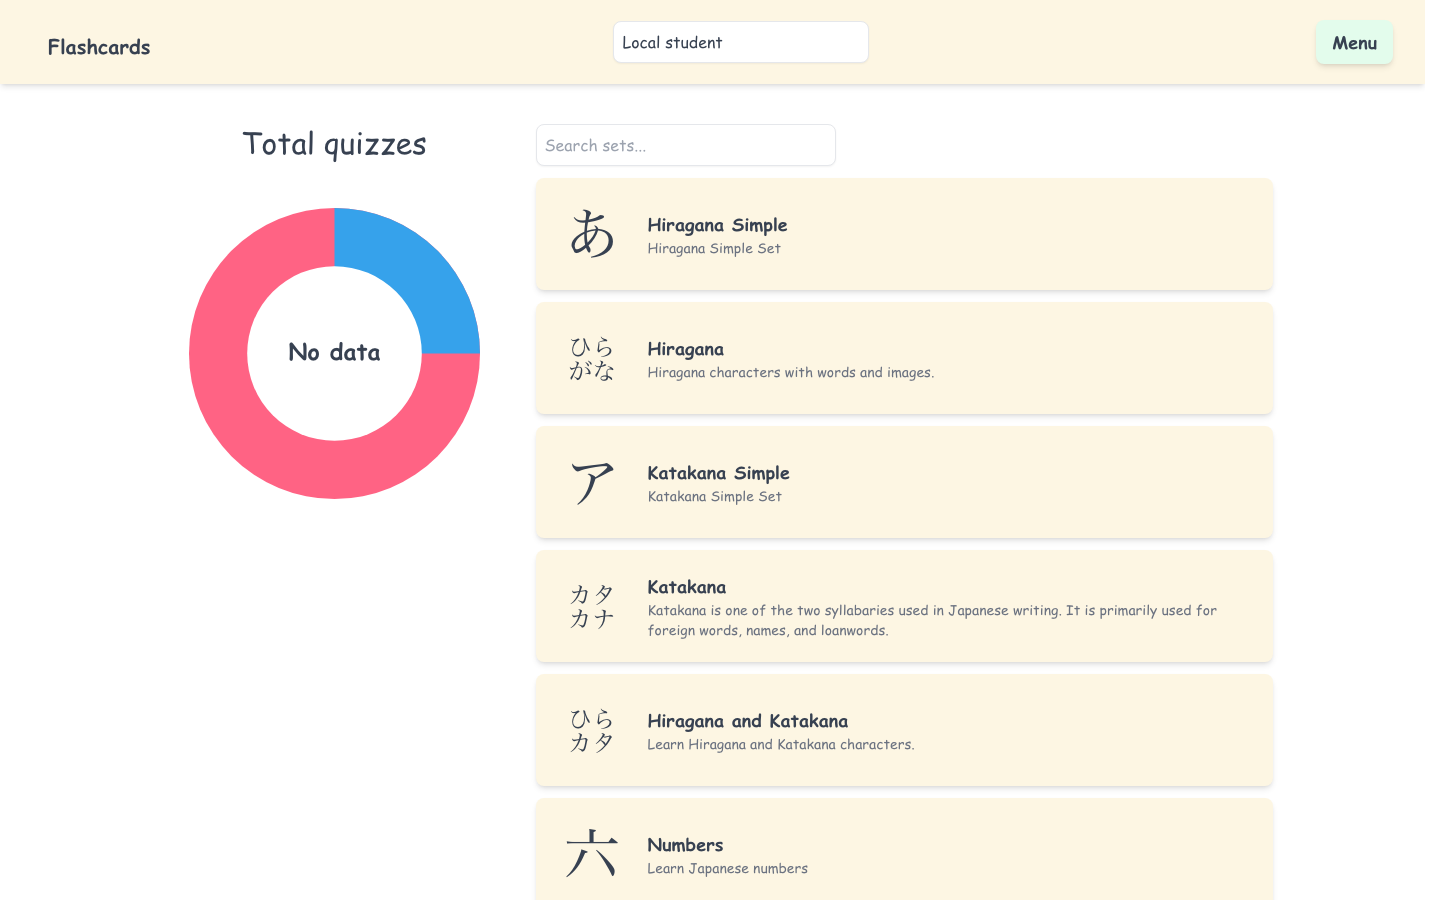Click the あ icon for Hiragana Simple
1440x900 pixels.
tap(593, 233)
